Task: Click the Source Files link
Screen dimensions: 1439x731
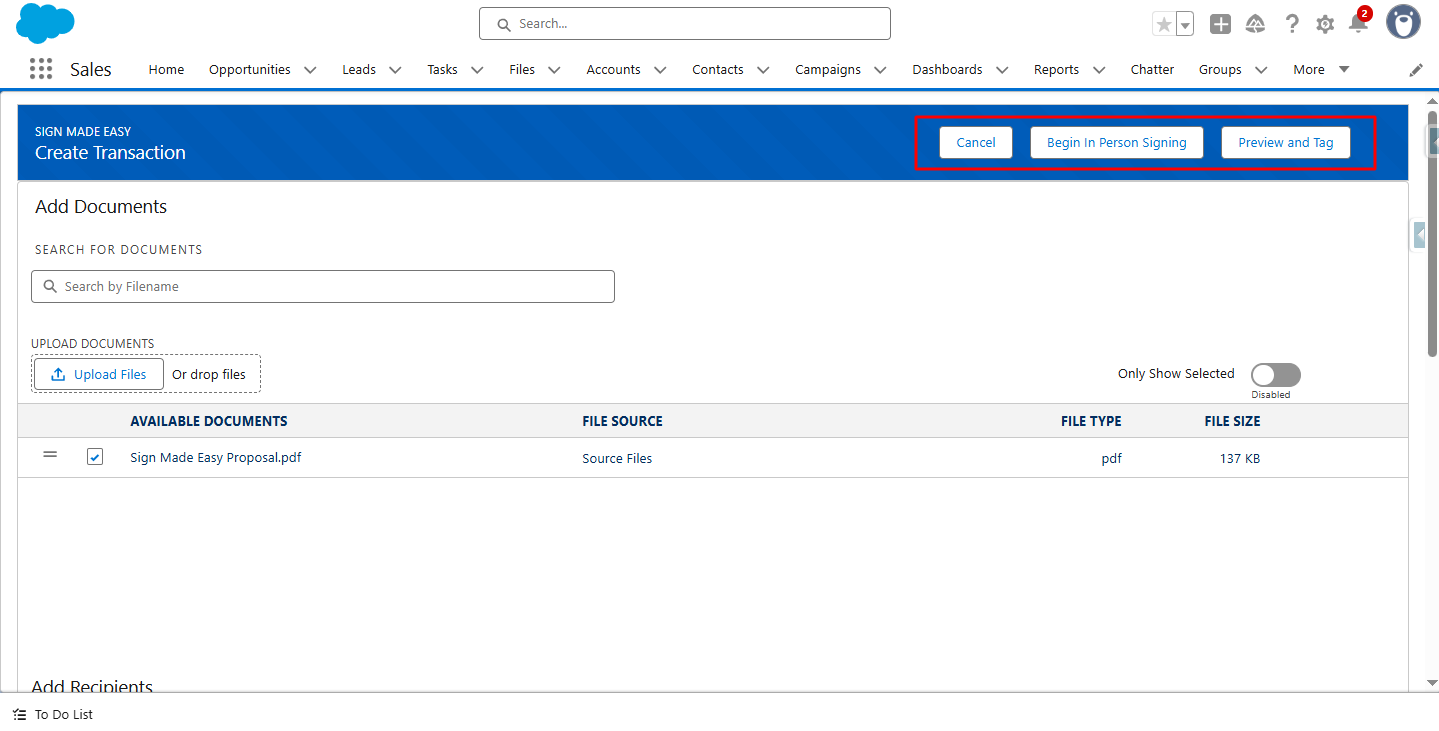Action: tap(617, 458)
